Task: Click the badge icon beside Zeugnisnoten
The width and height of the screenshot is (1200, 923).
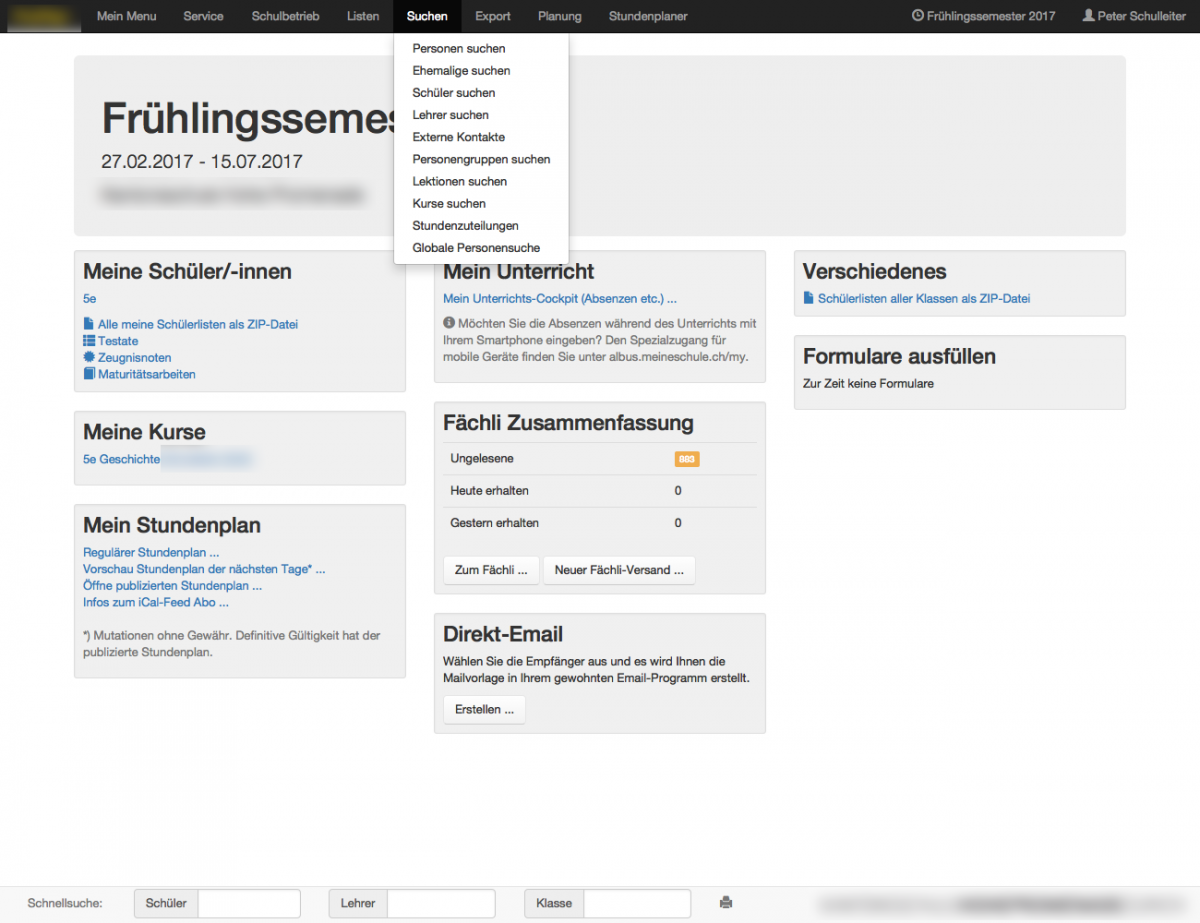Action: (89, 357)
